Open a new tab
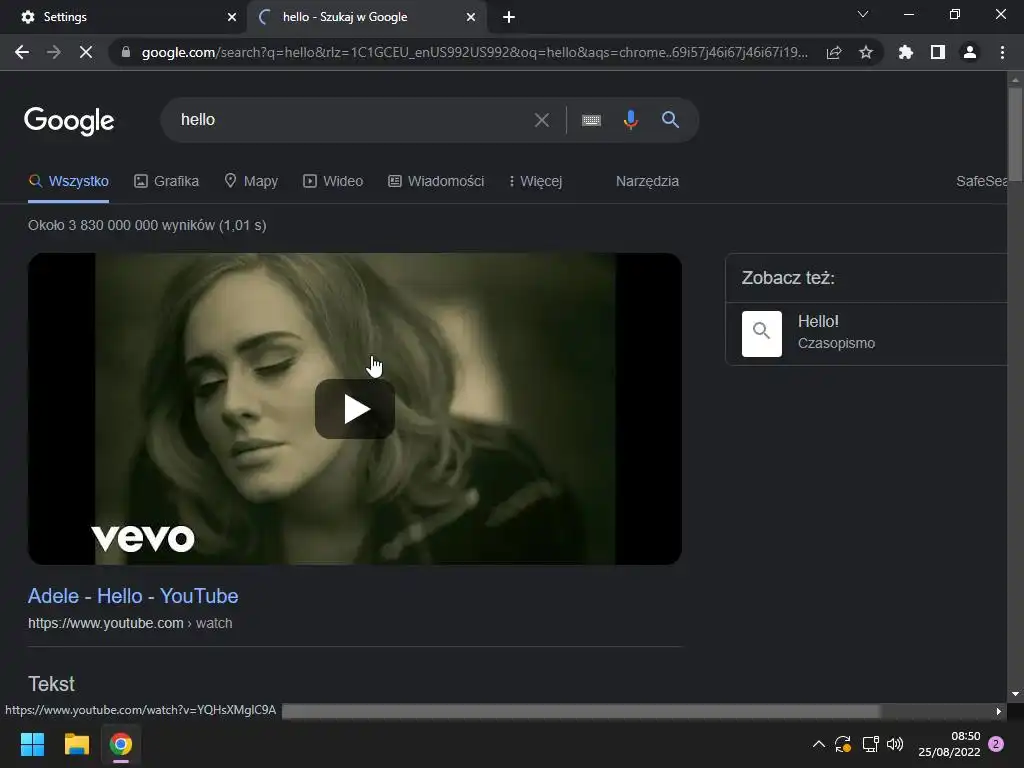 click(x=509, y=17)
